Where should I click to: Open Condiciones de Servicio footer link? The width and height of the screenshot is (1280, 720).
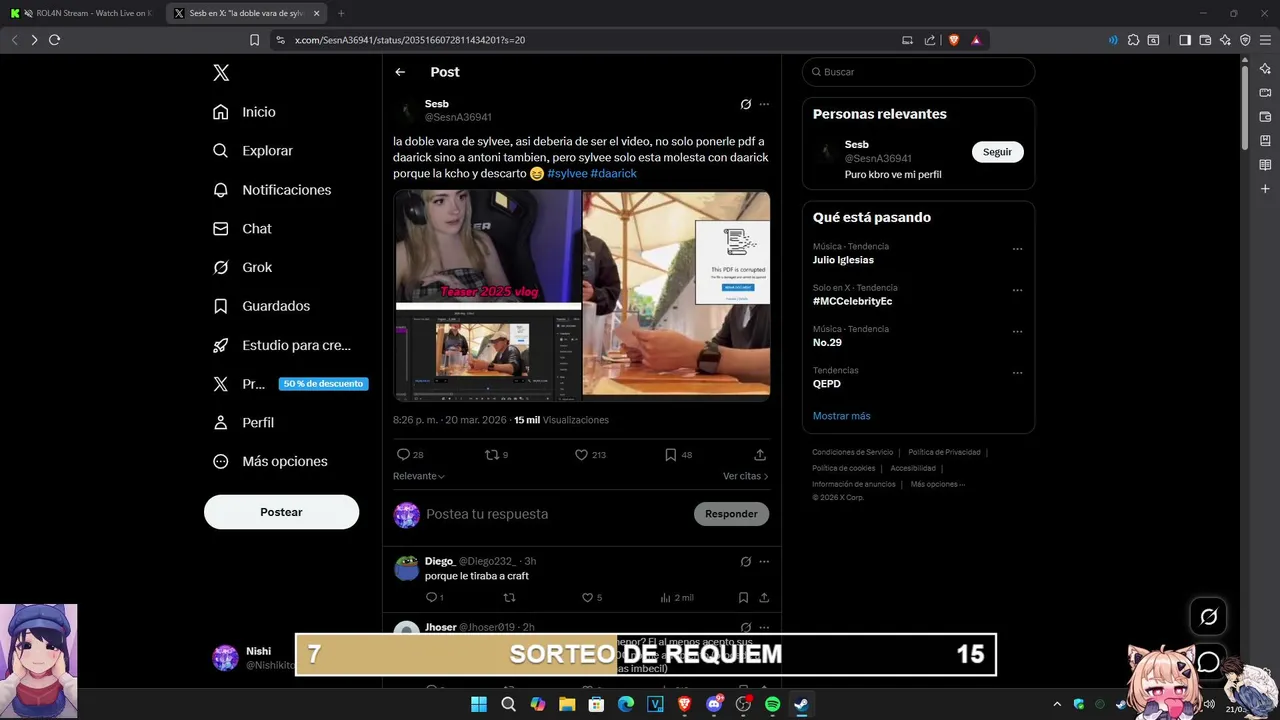coord(852,452)
